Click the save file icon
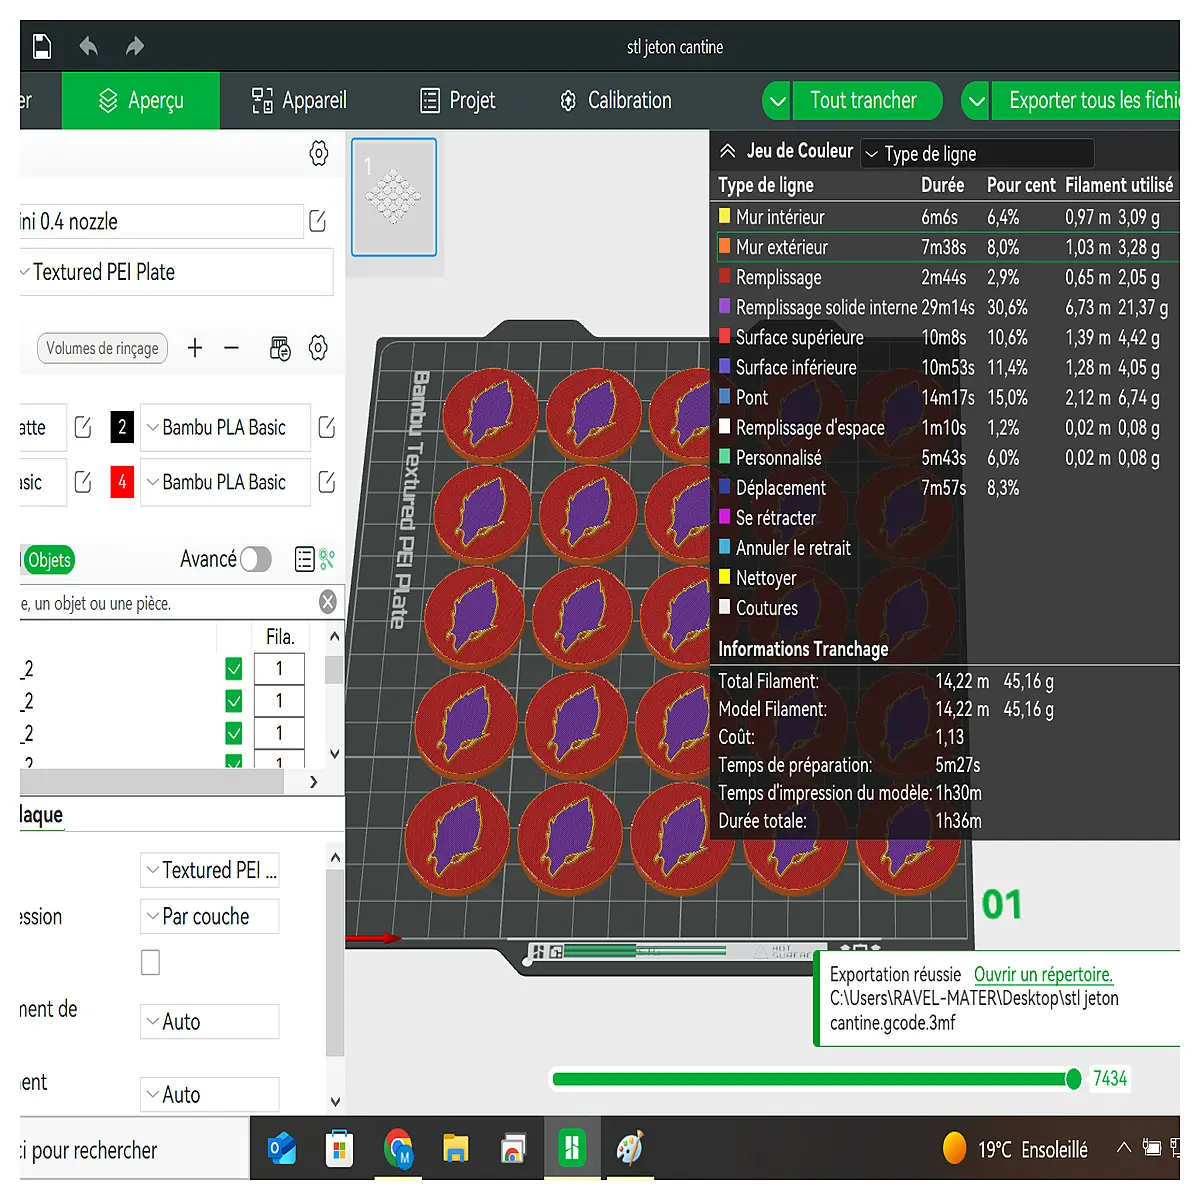Screen dimensions: 1200x1200 coord(42,46)
